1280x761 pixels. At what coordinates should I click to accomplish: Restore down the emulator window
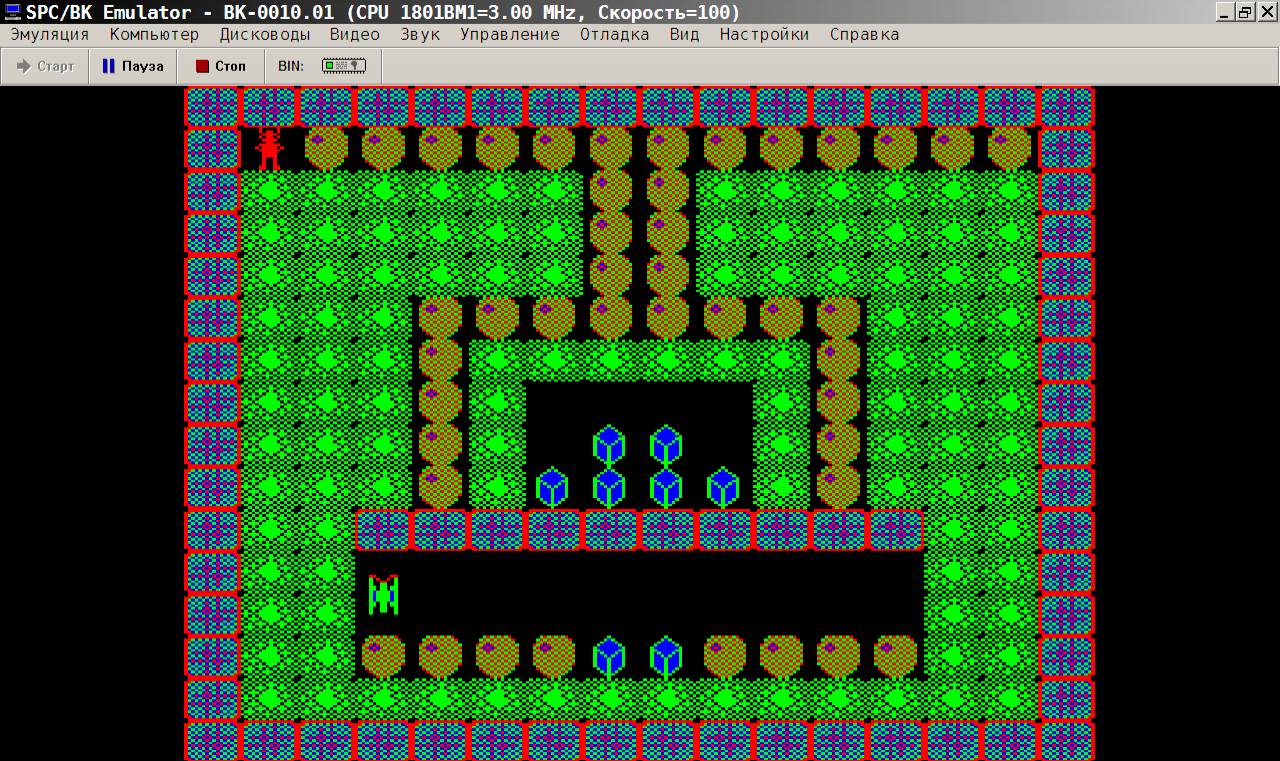coord(1245,12)
